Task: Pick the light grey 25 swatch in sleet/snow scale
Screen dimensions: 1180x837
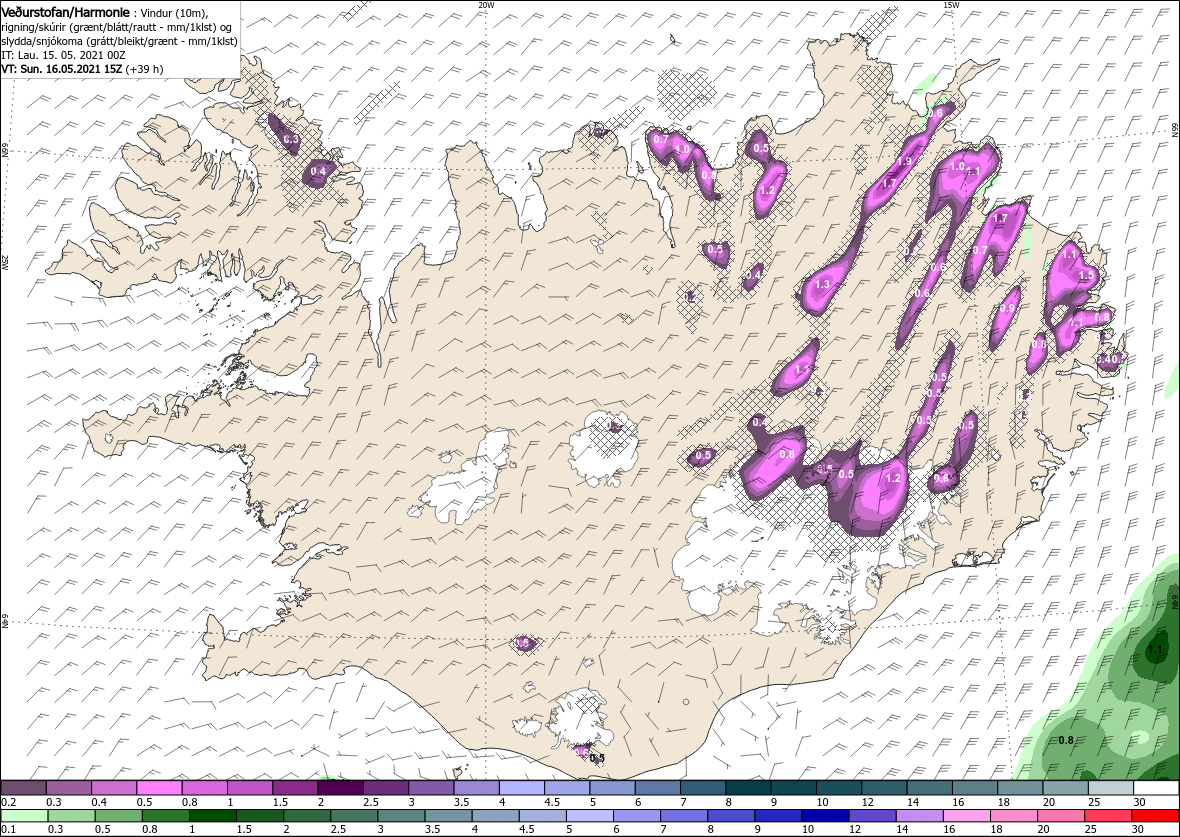Action: click(x=1112, y=787)
